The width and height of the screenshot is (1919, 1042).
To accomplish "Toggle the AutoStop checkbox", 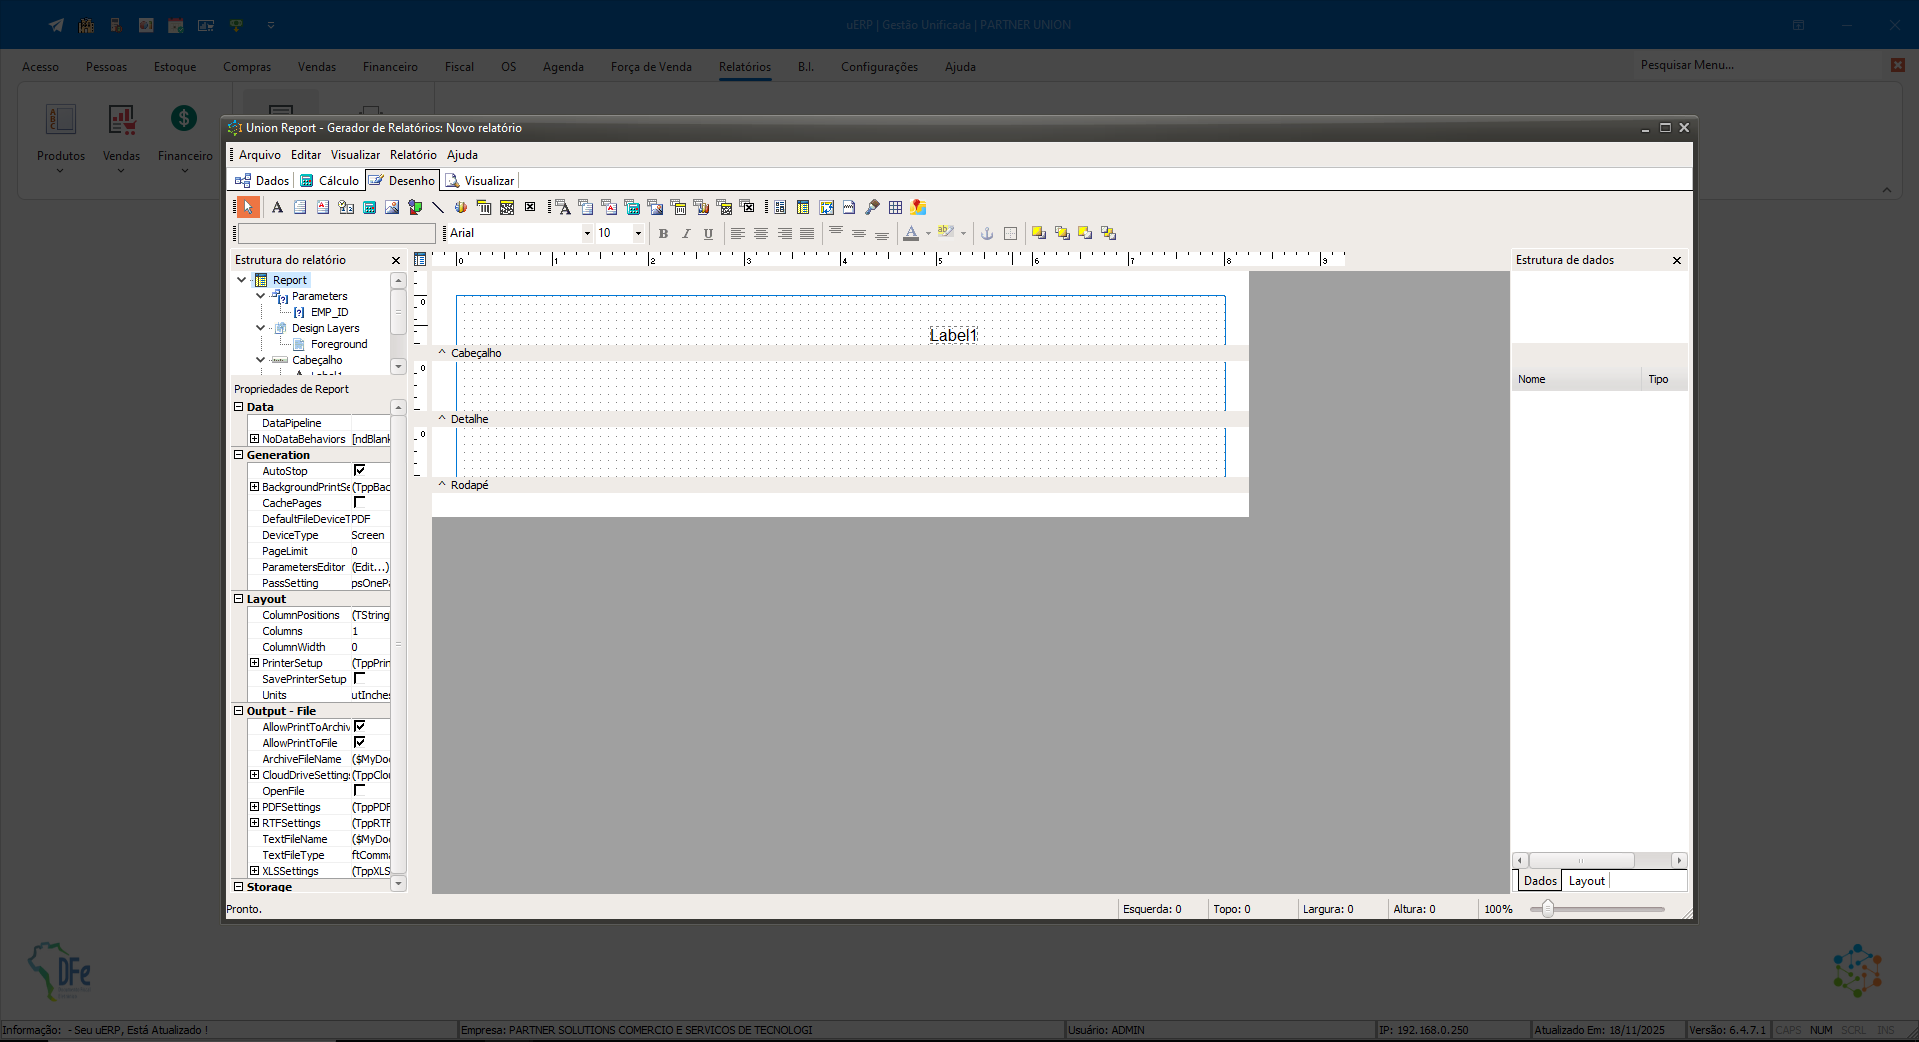I will (359, 470).
